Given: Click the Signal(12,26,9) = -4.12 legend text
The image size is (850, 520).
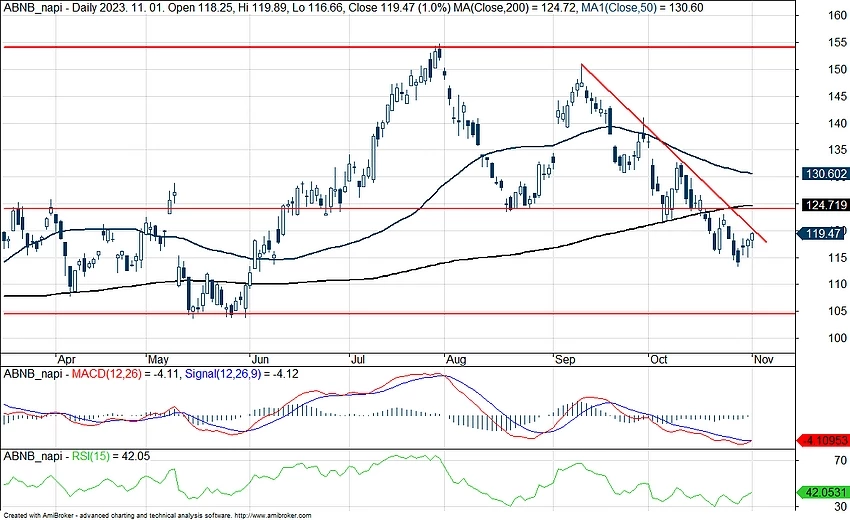Looking at the screenshot, I should tap(242, 374).
